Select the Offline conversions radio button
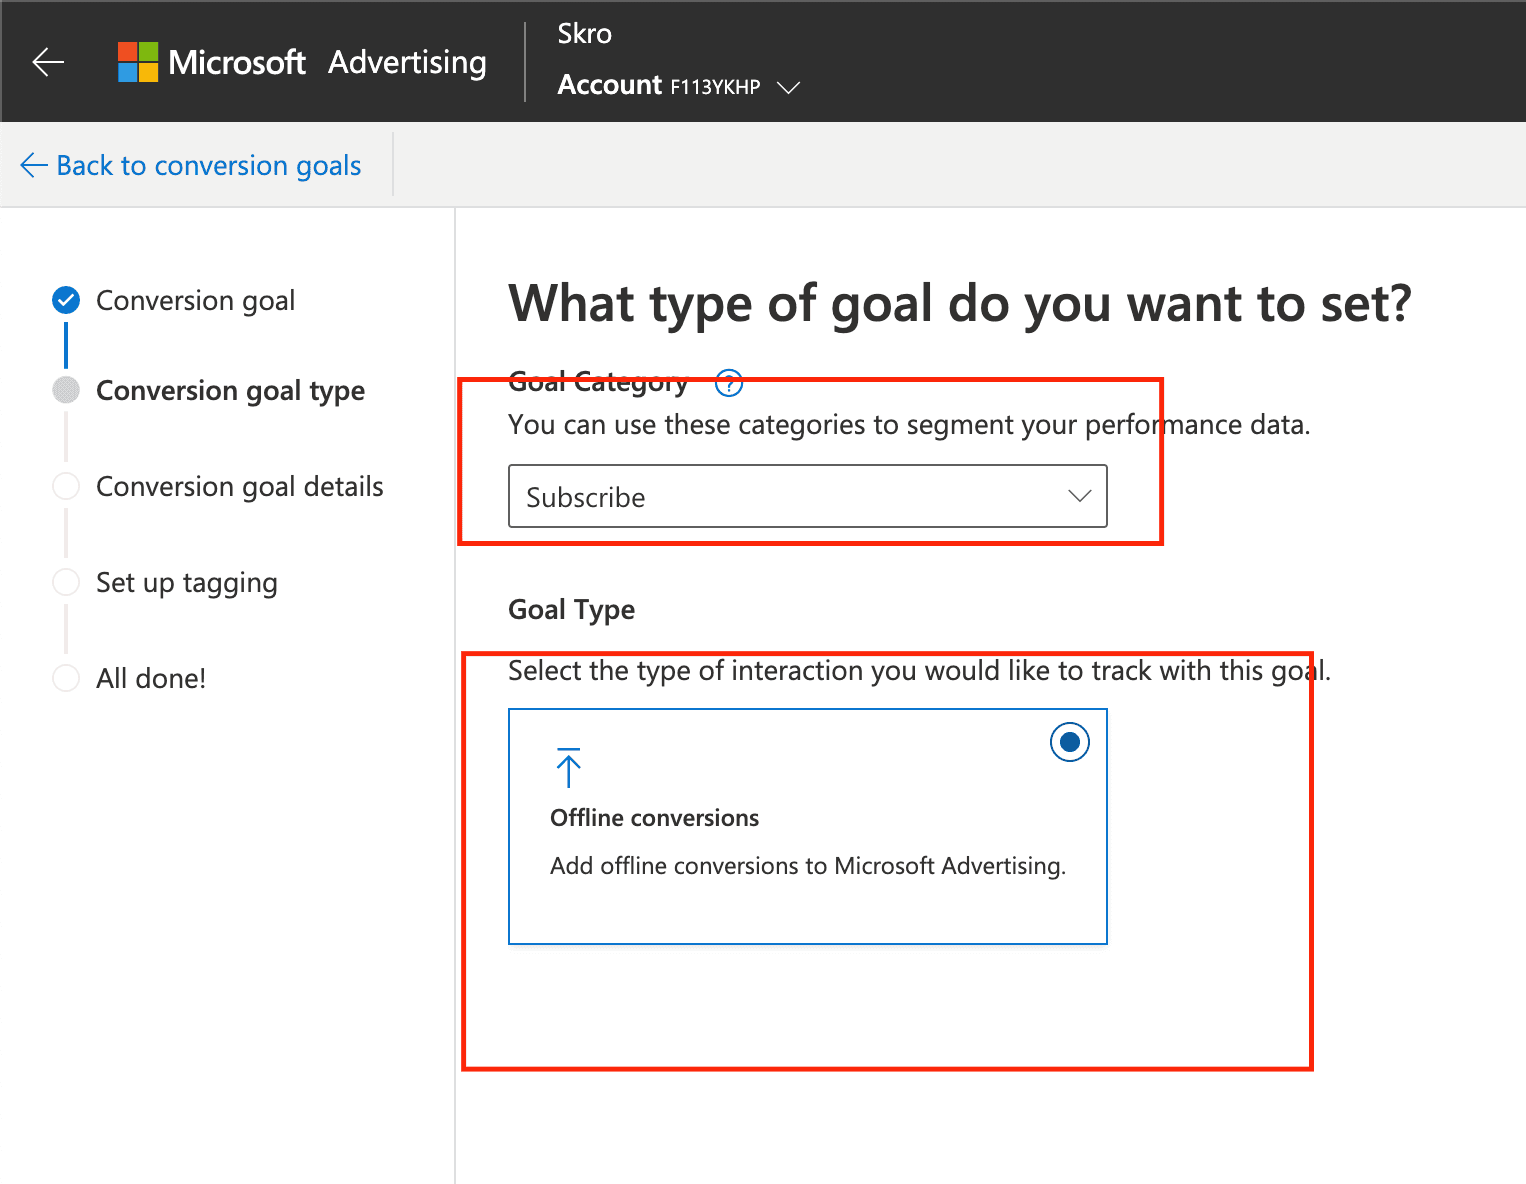Image resolution: width=1526 pixels, height=1184 pixels. [x=1070, y=742]
